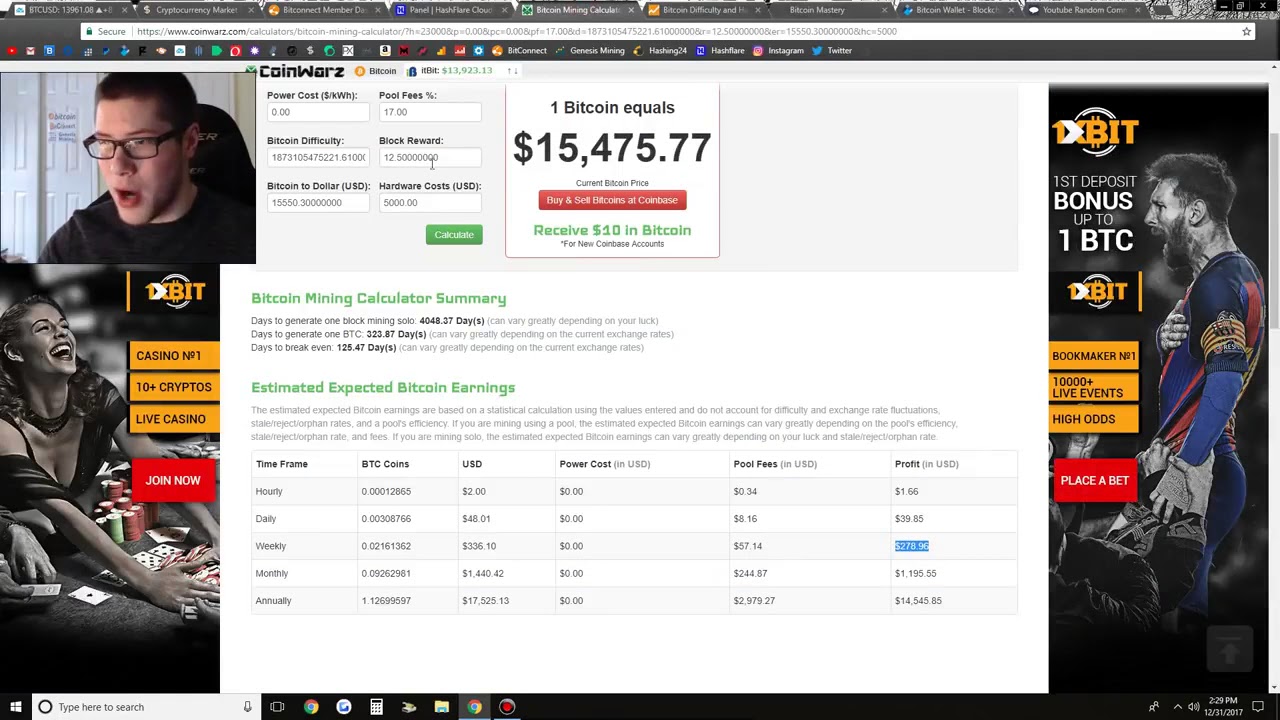Click the red recording app taskbar icon
This screenshot has width=1280, height=720.
(x=507, y=707)
